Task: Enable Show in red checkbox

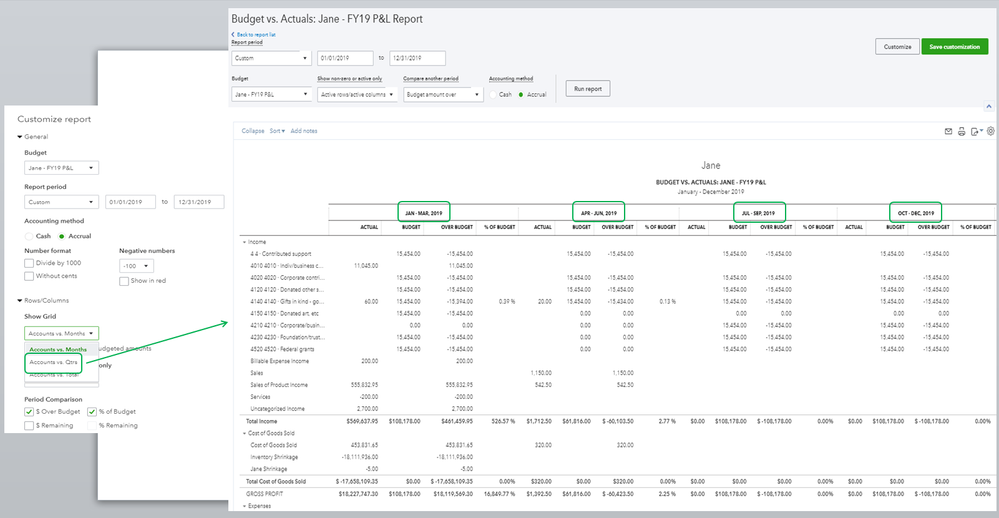Action: 125,281
